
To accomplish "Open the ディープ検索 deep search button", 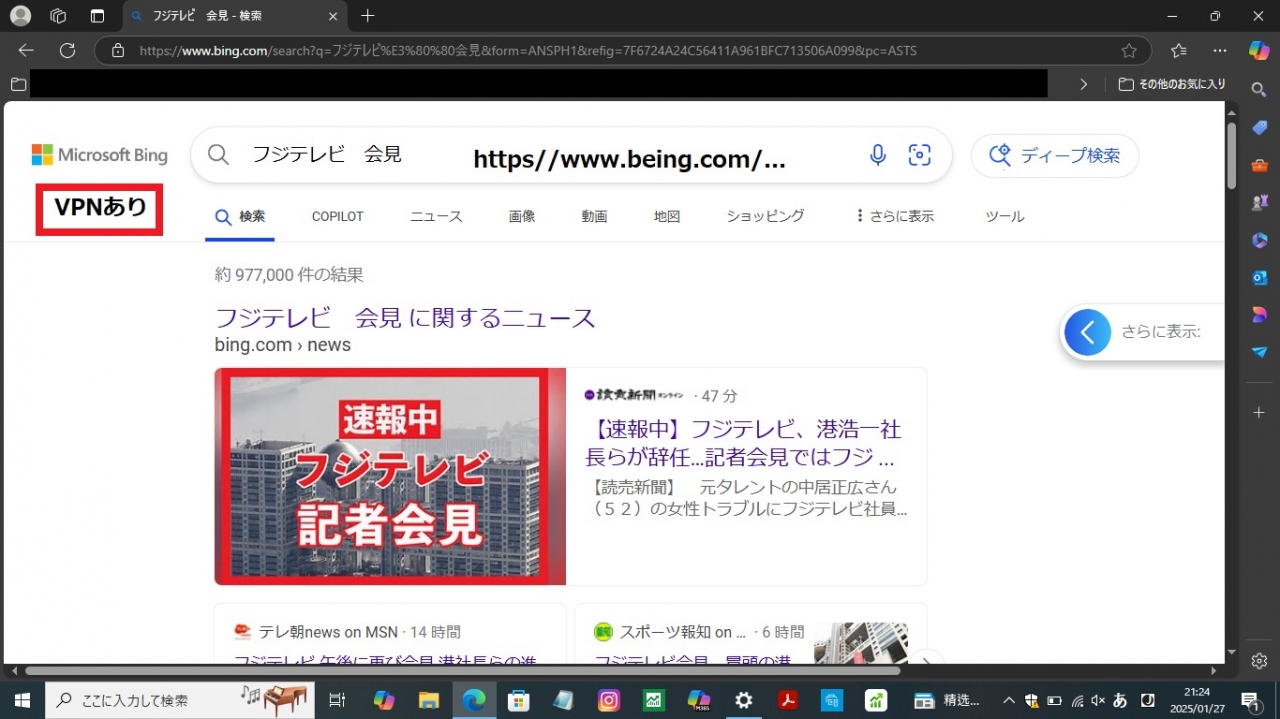I will click(x=1054, y=156).
